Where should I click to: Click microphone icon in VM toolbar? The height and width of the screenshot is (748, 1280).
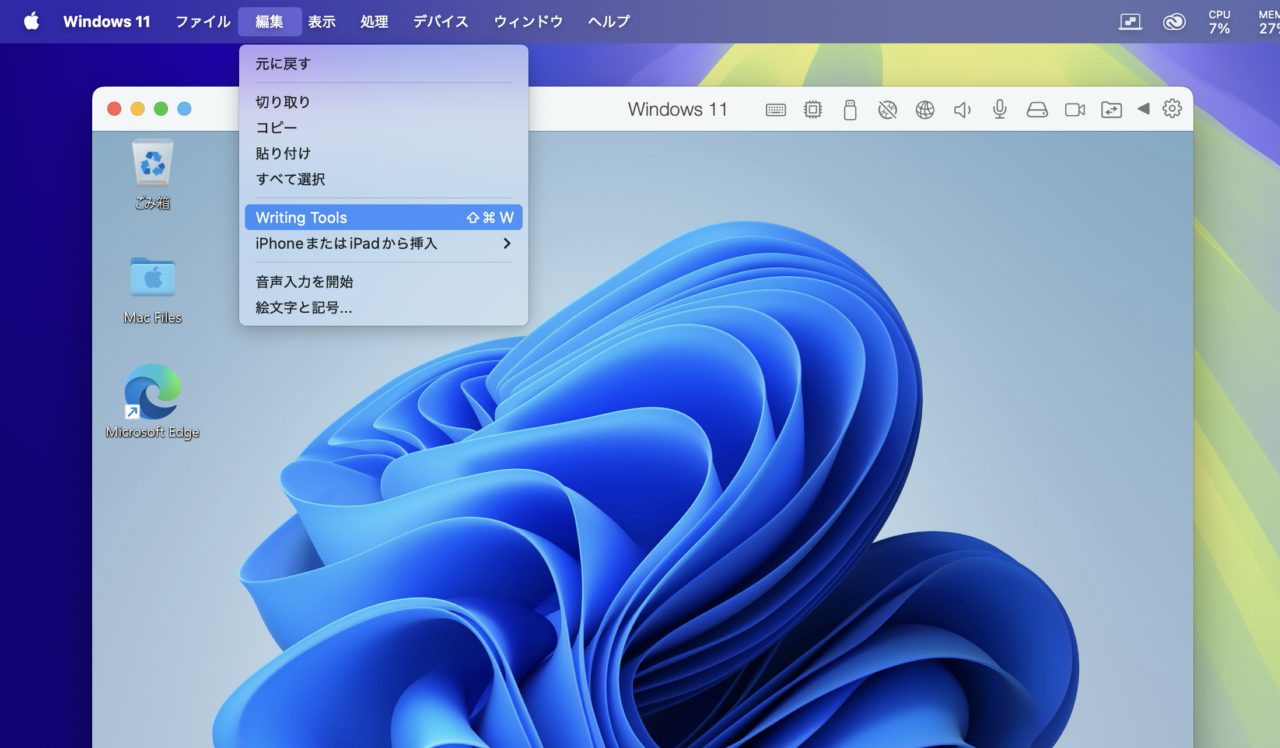1000,110
